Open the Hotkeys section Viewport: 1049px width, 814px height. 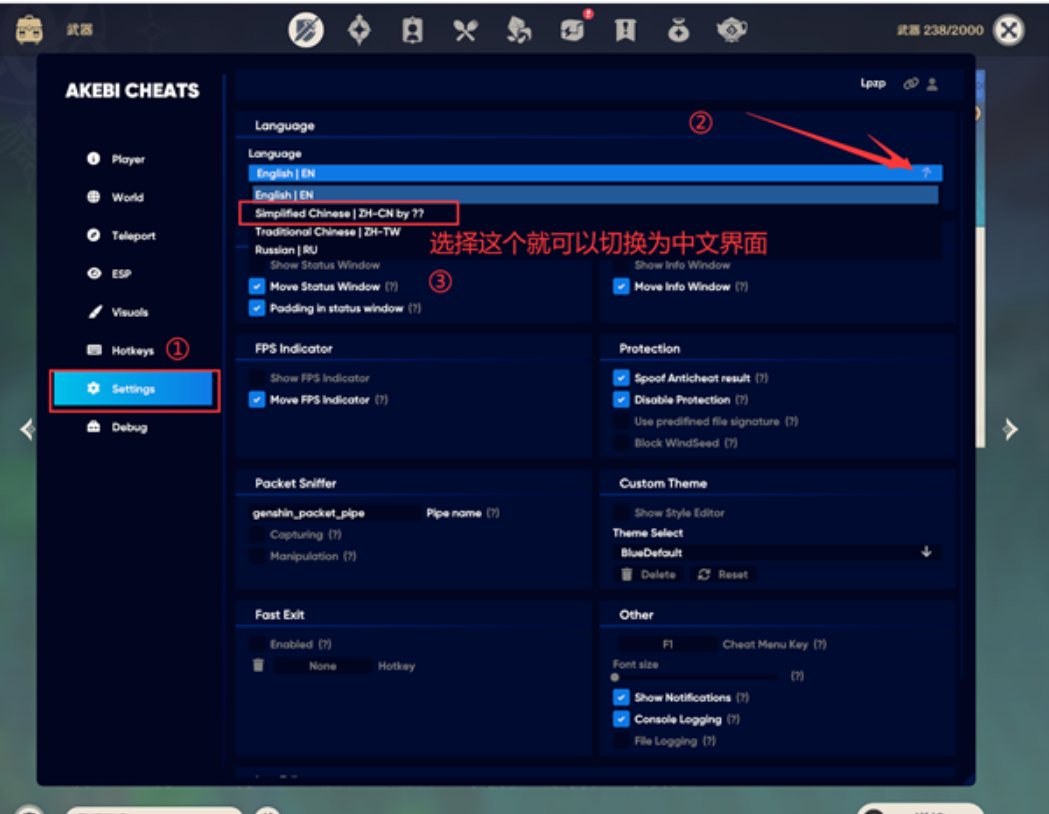click(x=134, y=350)
